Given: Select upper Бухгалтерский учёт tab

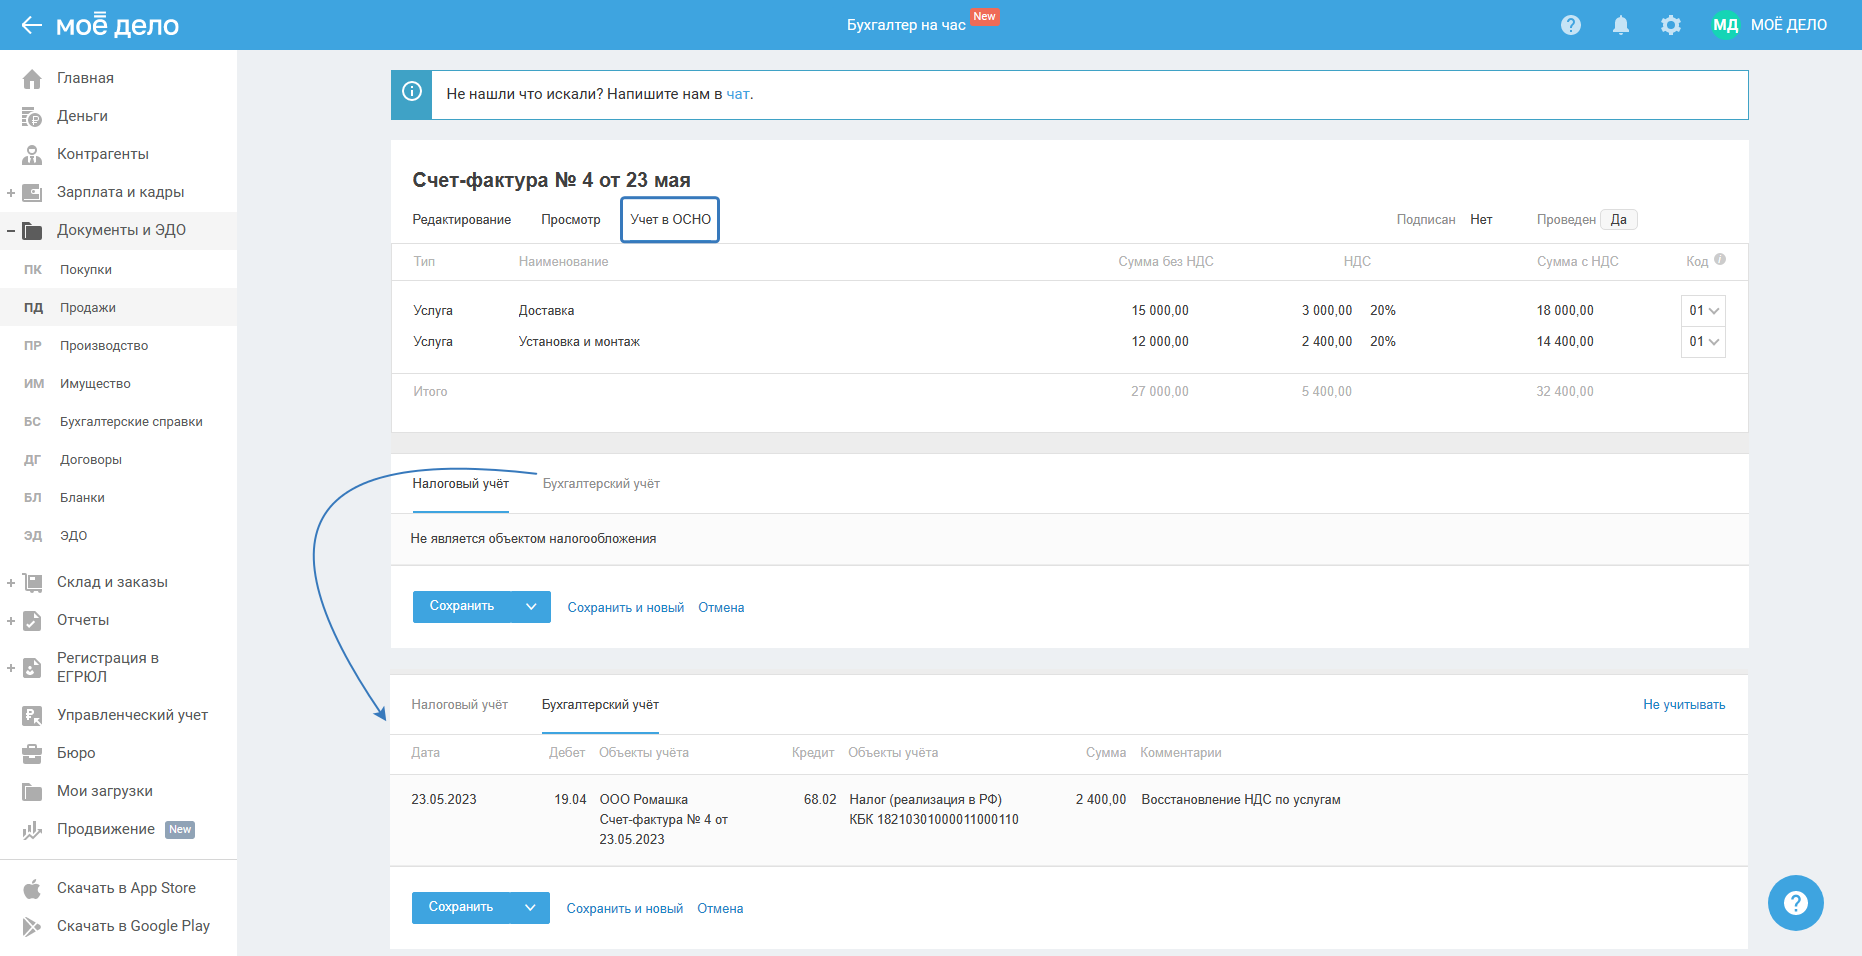Looking at the screenshot, I should coord(601,484).
